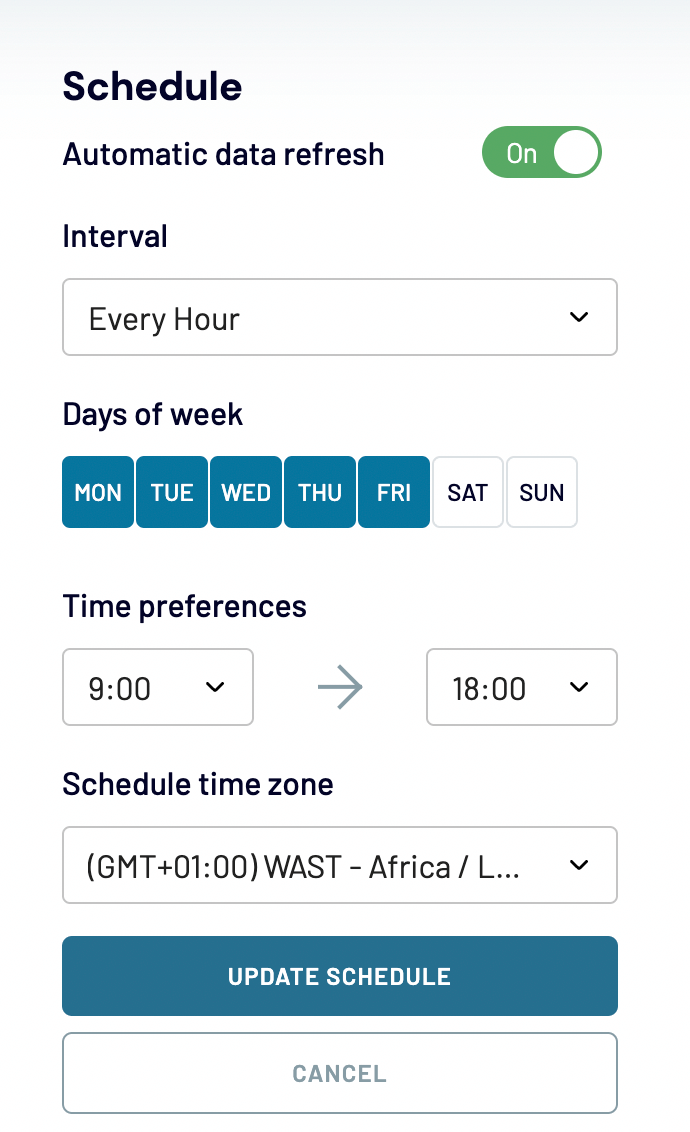Click the chevron in time zone selector
This screenshot has width=690, height=1132.
pyautogui.click(x=578, y=866)
